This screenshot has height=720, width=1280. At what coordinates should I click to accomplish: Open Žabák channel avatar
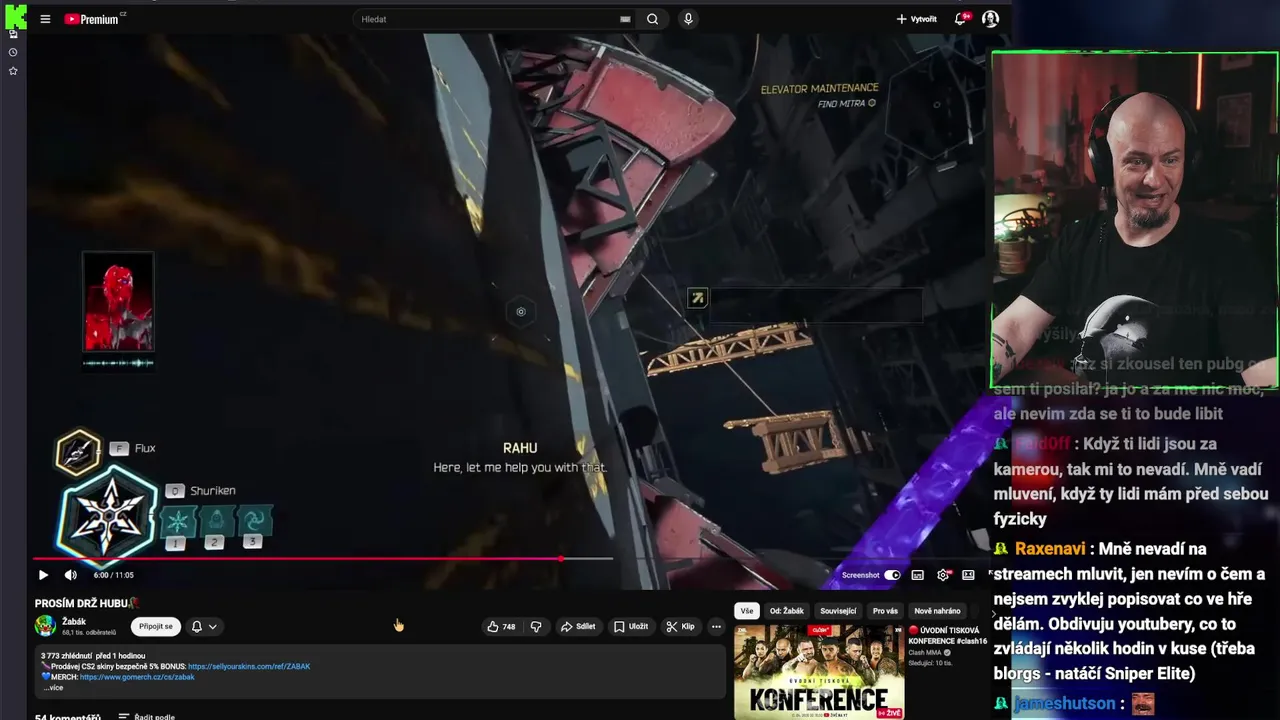tap(45, 626)
